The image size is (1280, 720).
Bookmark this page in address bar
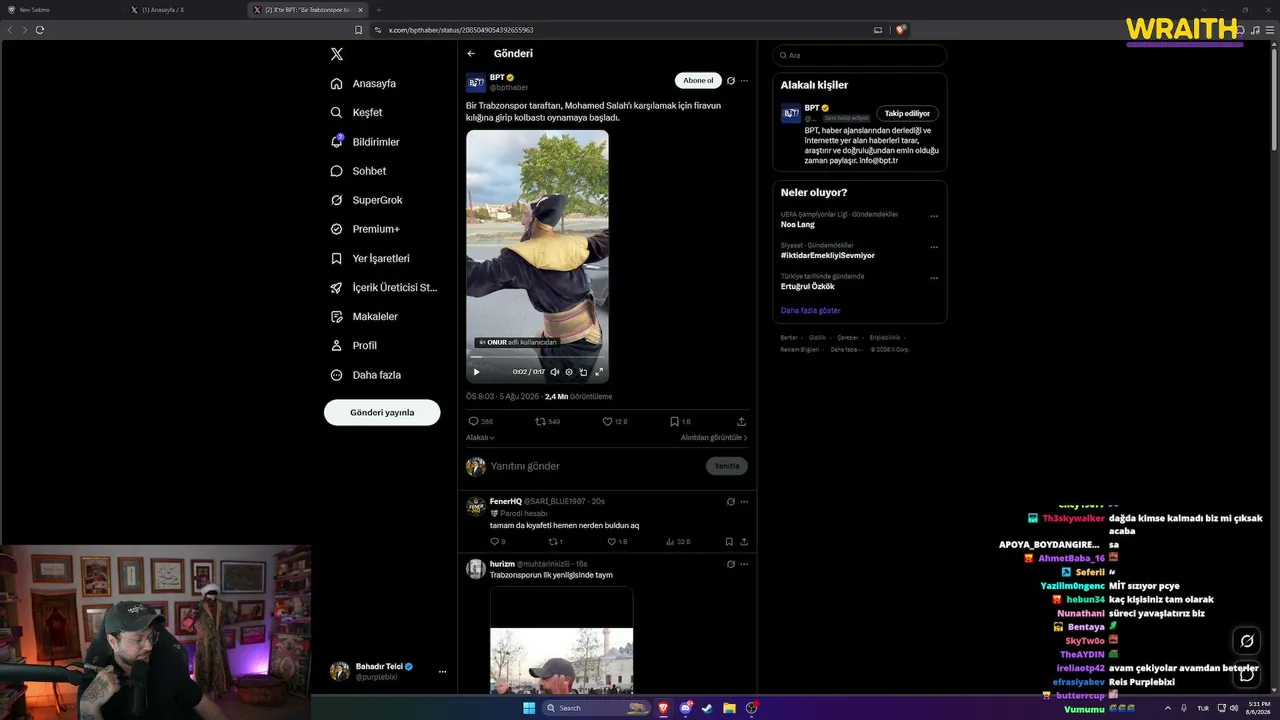tap(358, 30)
